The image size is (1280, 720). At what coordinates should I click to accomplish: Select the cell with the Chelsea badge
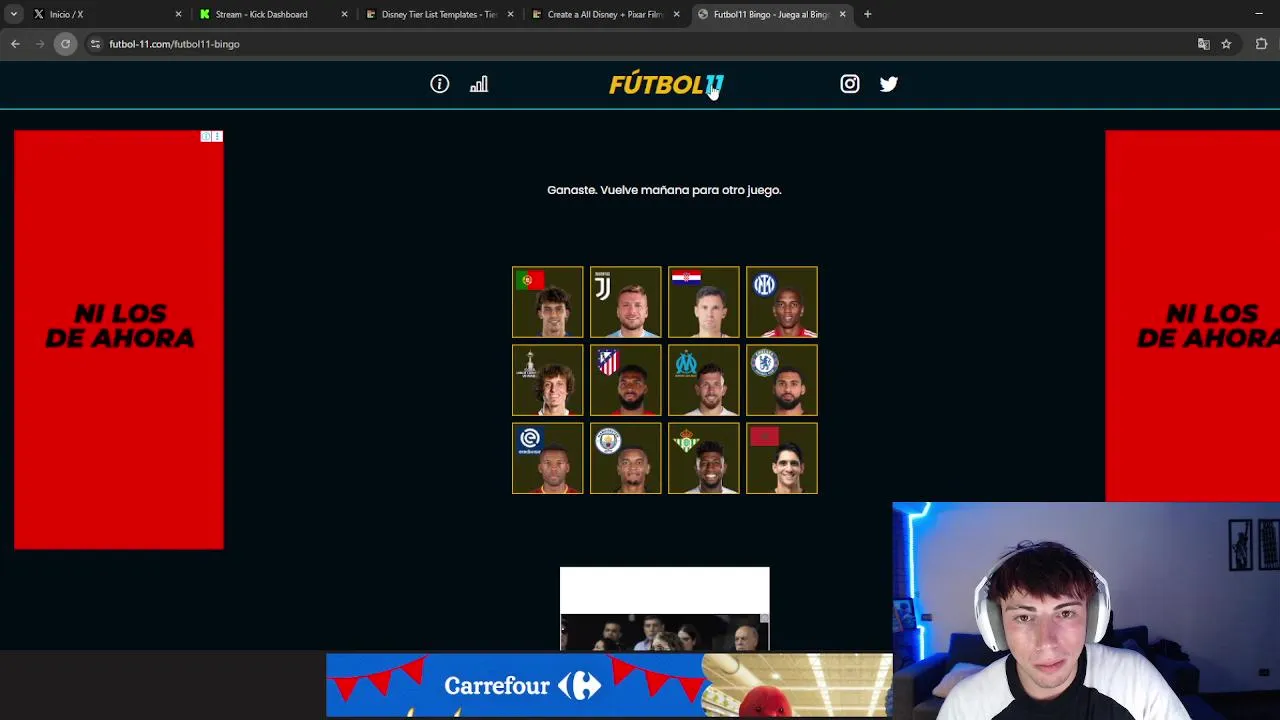(781, 380)
